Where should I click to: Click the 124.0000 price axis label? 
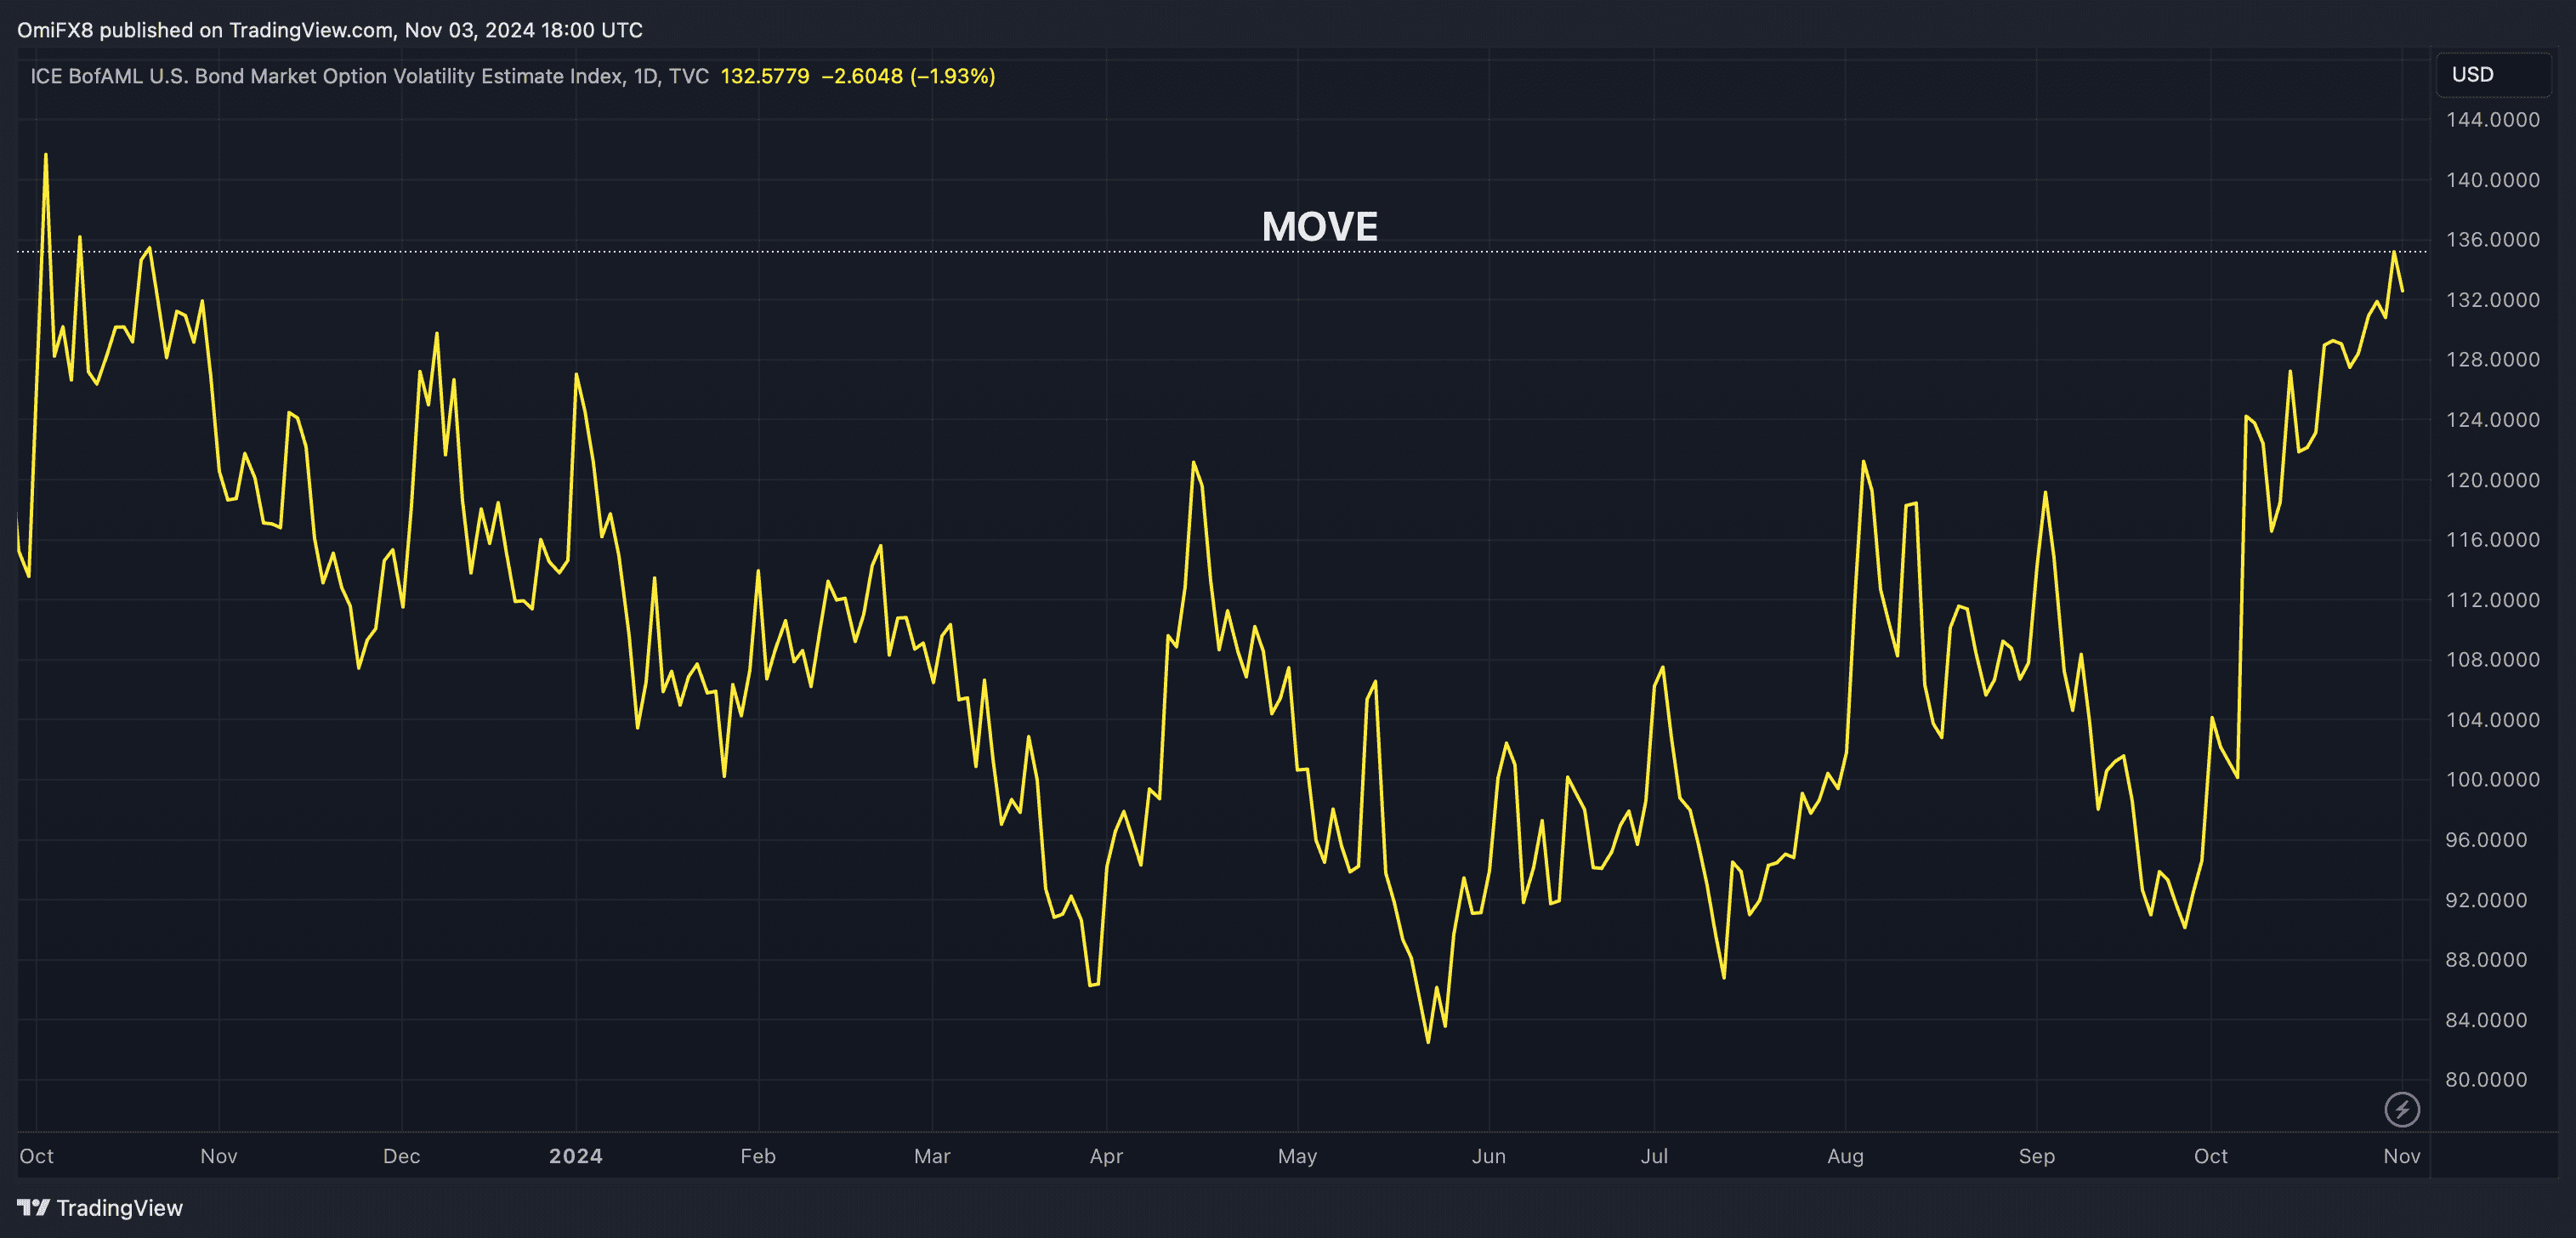pos(2492,419)
